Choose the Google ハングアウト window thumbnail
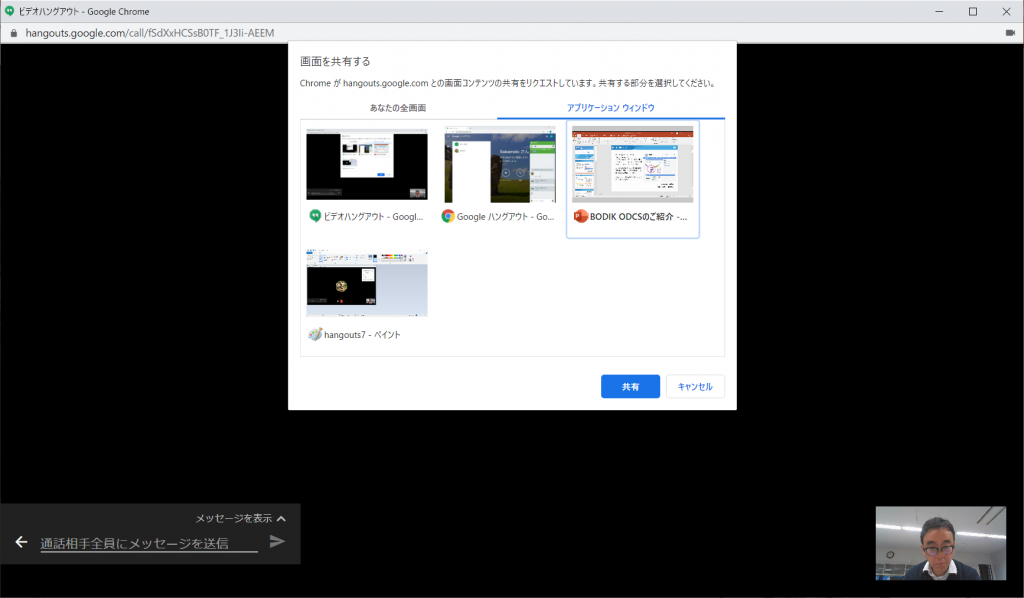Viewport: 1024px width, 598px height. coord(499,164)
